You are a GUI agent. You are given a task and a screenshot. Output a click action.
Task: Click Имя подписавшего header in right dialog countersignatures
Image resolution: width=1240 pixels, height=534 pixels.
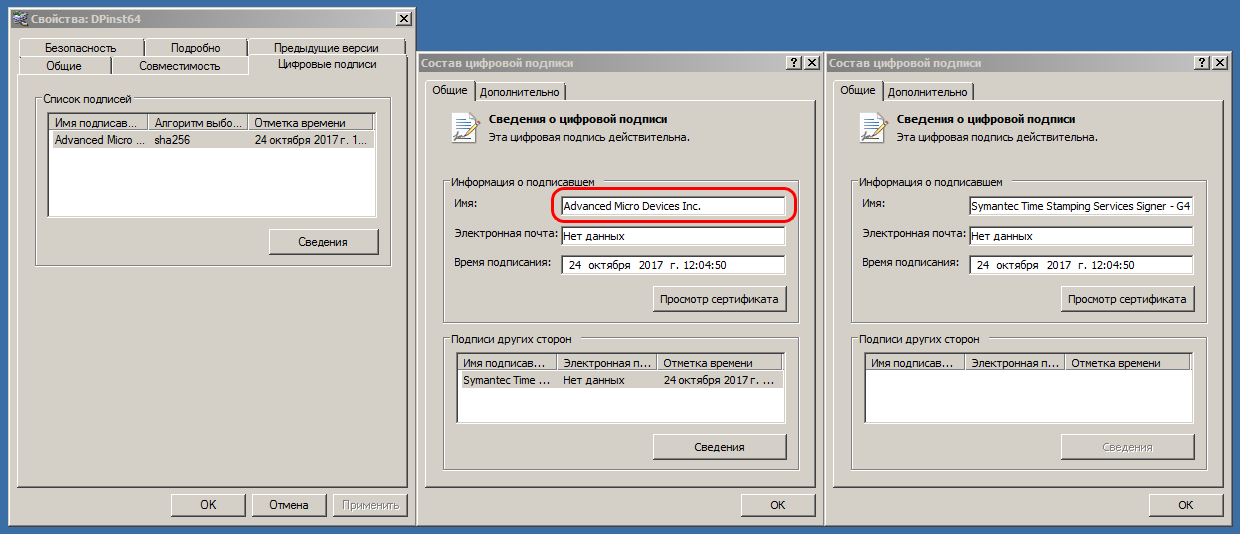point(915,363)
